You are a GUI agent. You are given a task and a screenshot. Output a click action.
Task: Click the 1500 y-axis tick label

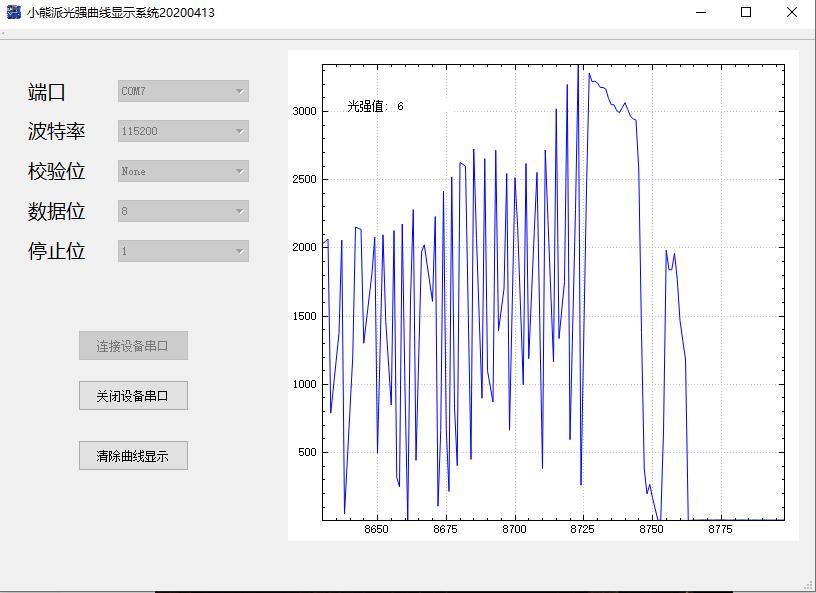pyautogui.click(x=304, y=316)
